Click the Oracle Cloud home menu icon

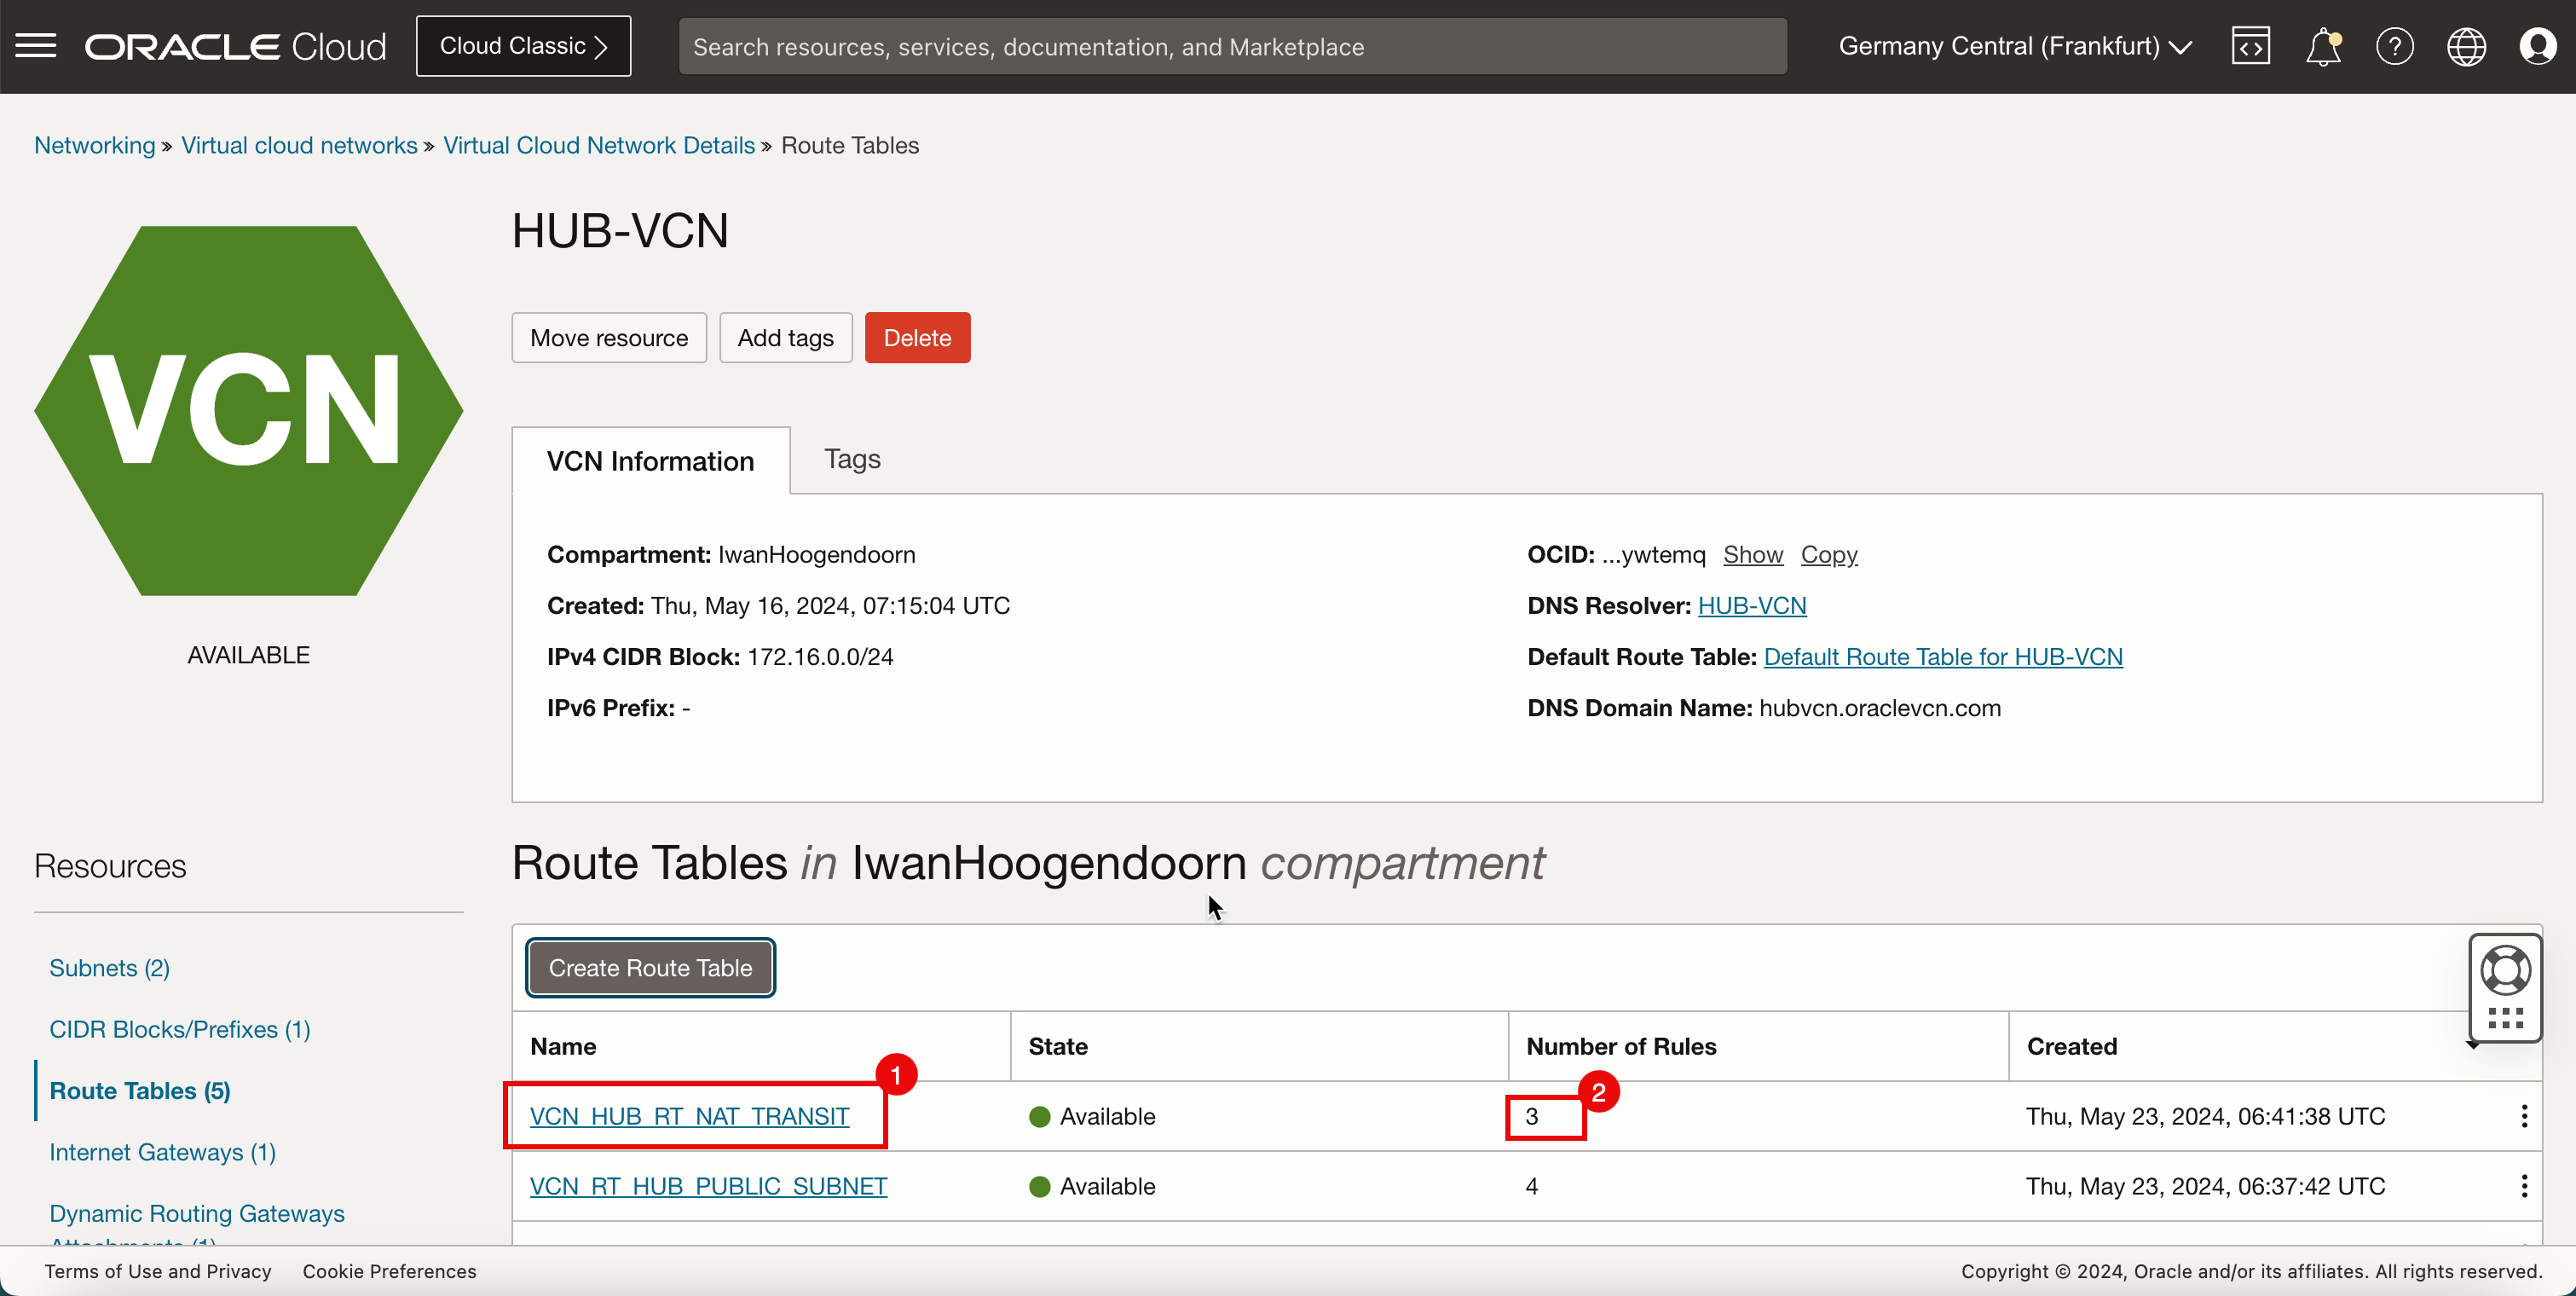coord(37,46)
